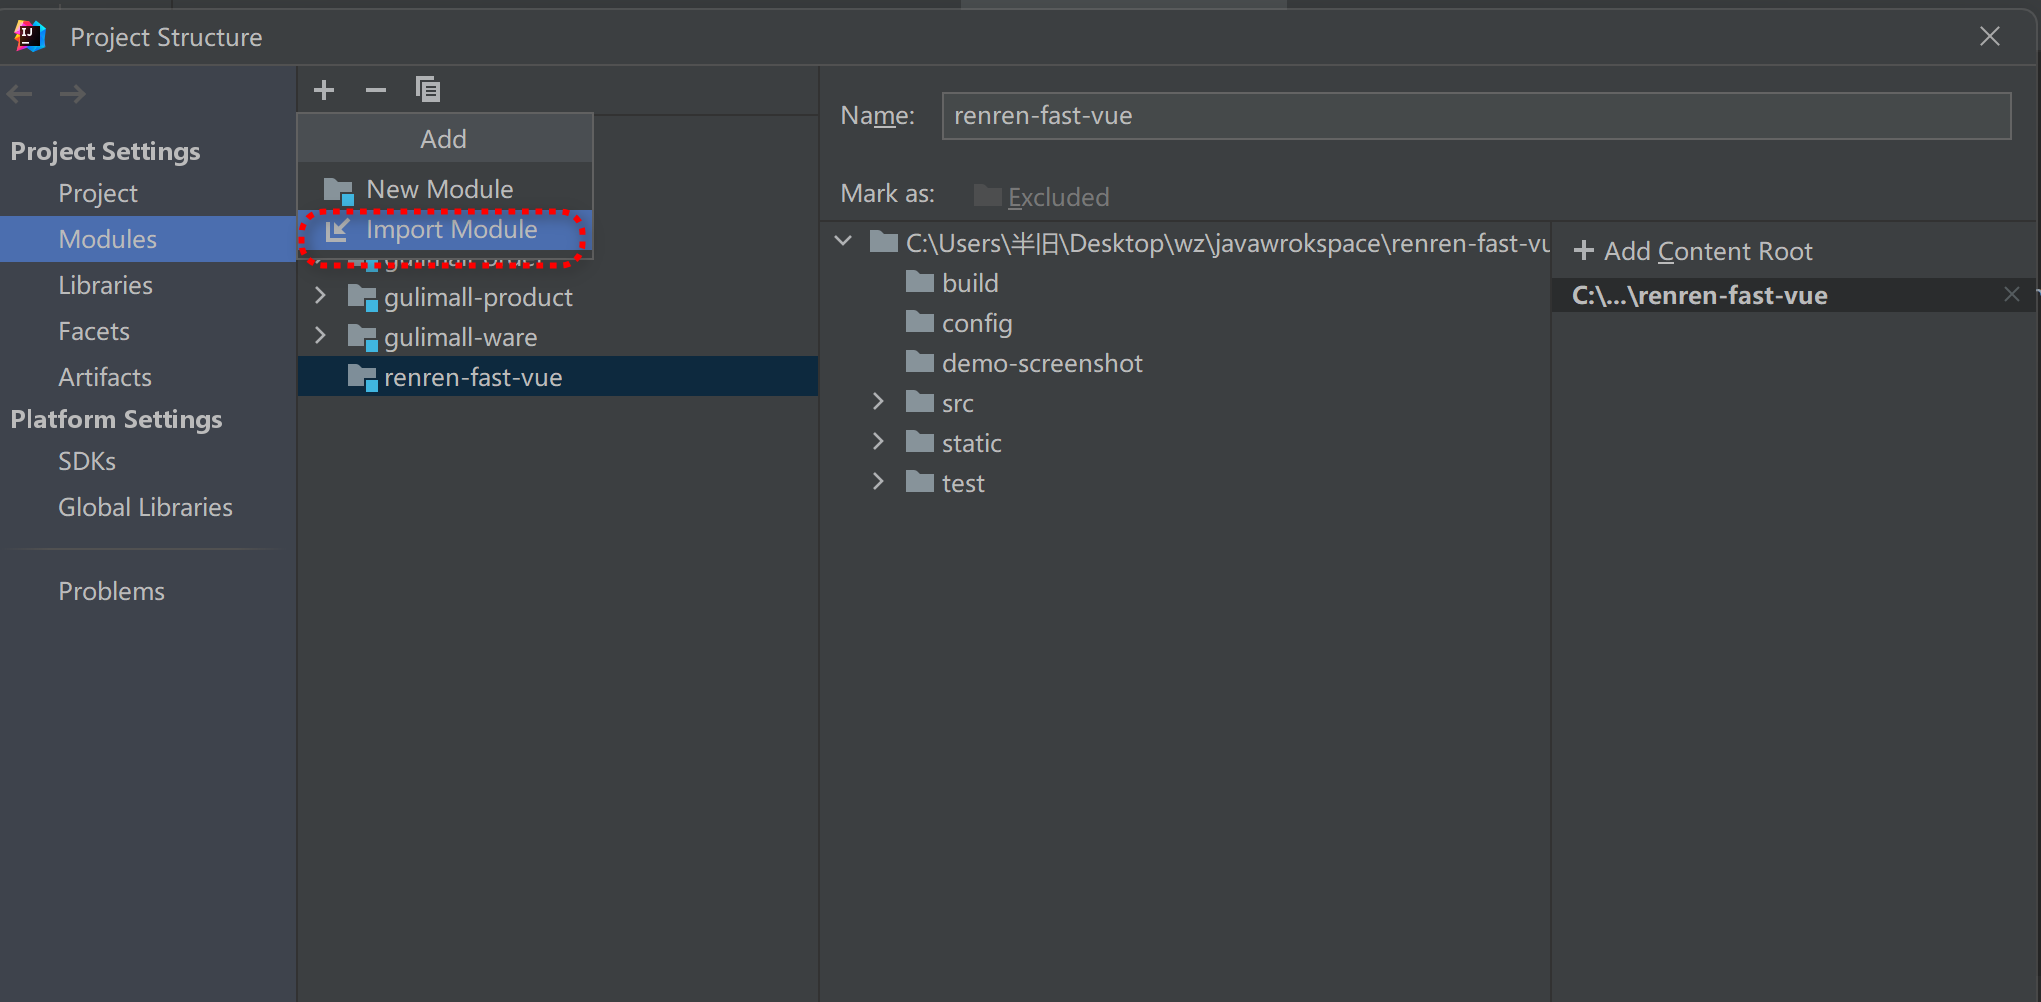The image size is (2041, 1002).
Task: Click the New Module menu icon
Action: tap(339, 190)
